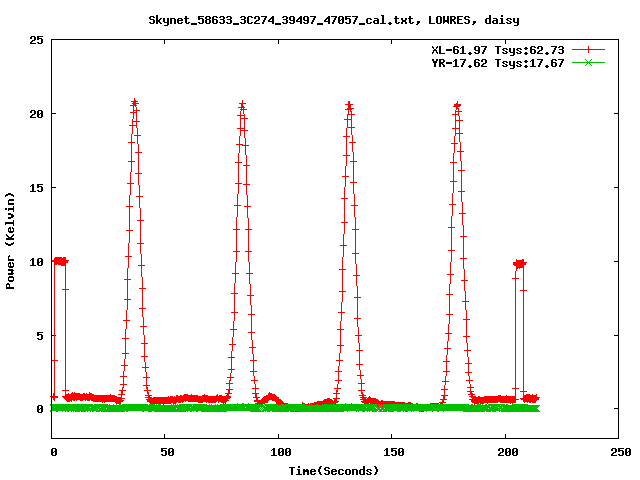Click the second red peak near 84 seconds
Image resolution: width=640 pixels, height=480 pixels.
pyautogui.click(x=242, y=105)
